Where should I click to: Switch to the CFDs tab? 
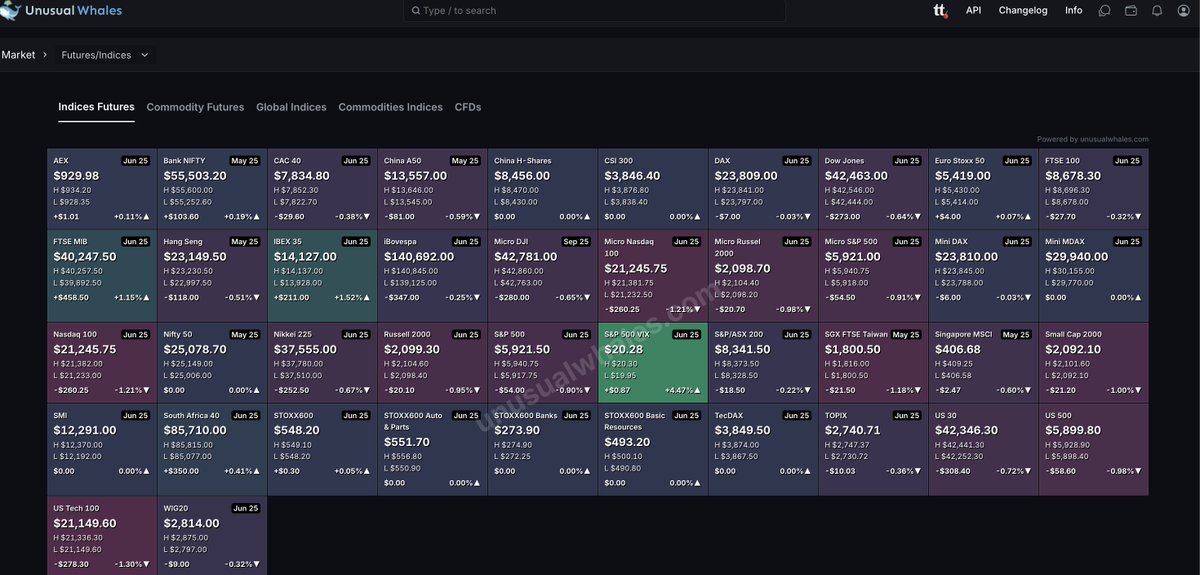pos(468,107)
